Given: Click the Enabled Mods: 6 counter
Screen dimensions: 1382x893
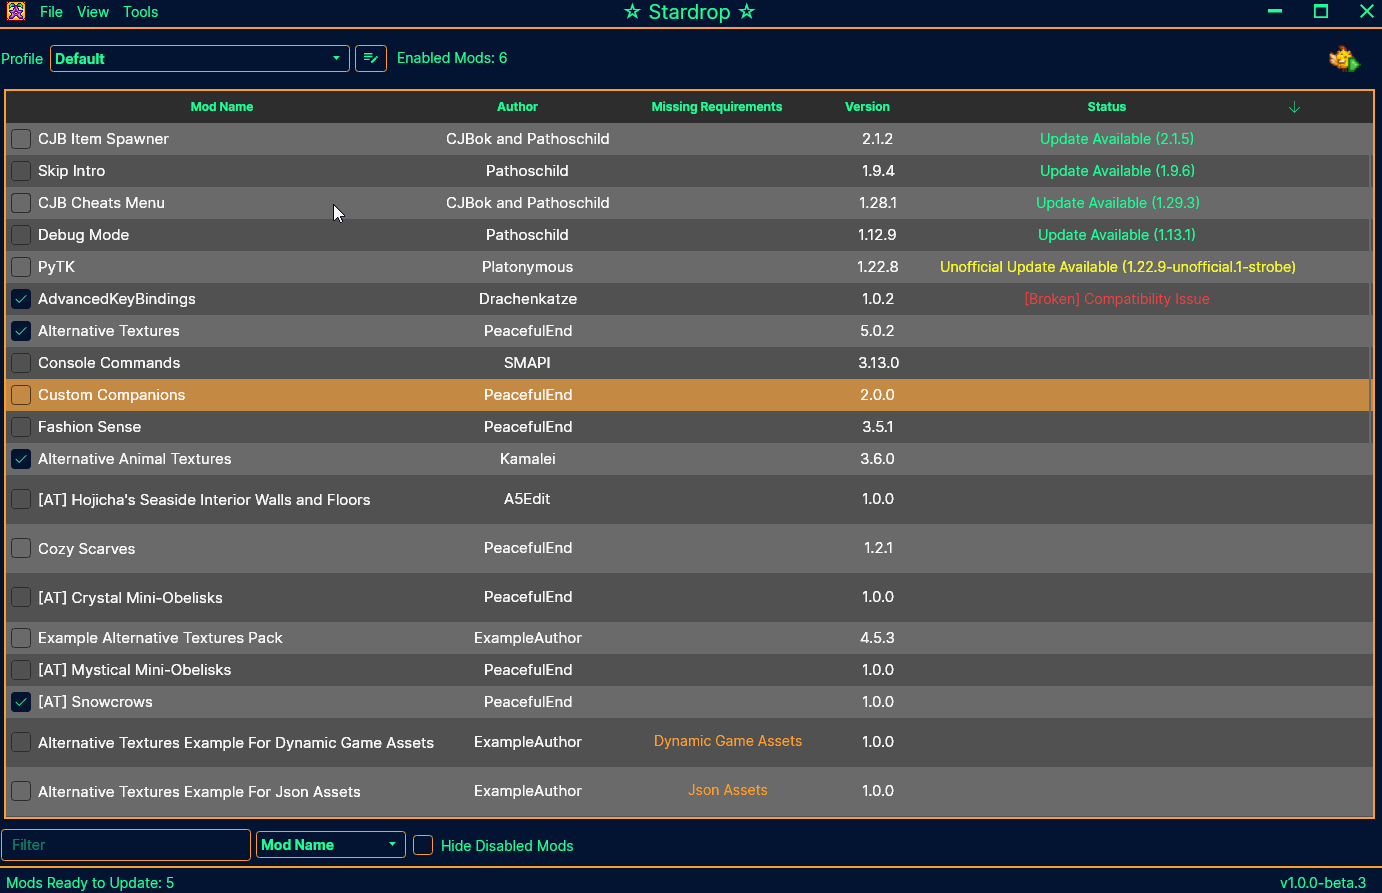Looking at the screenshot, I should tap(452, 58).
